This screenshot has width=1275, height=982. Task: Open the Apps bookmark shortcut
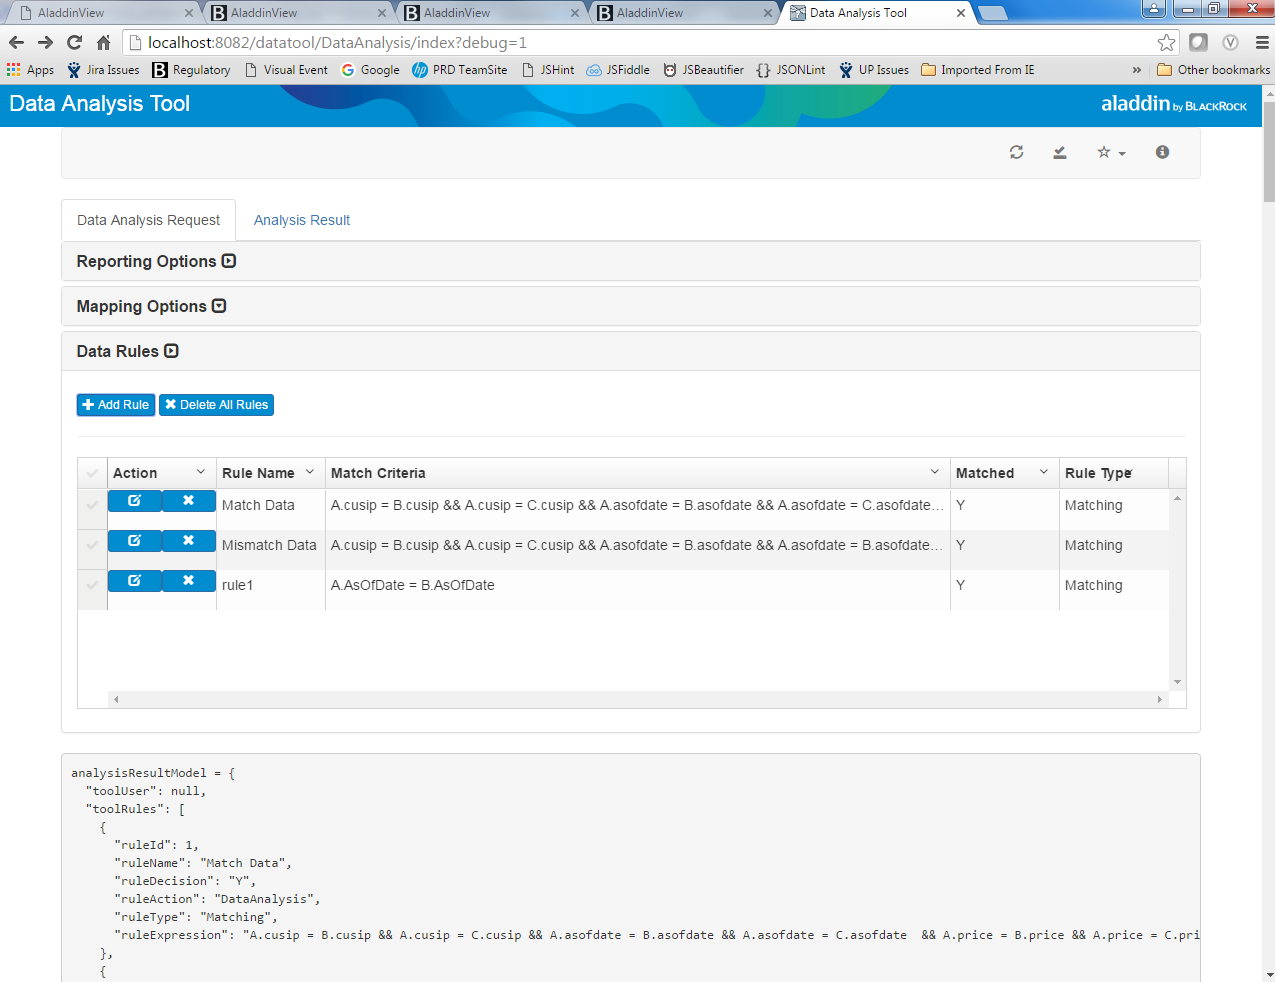(x=30, y=70)
